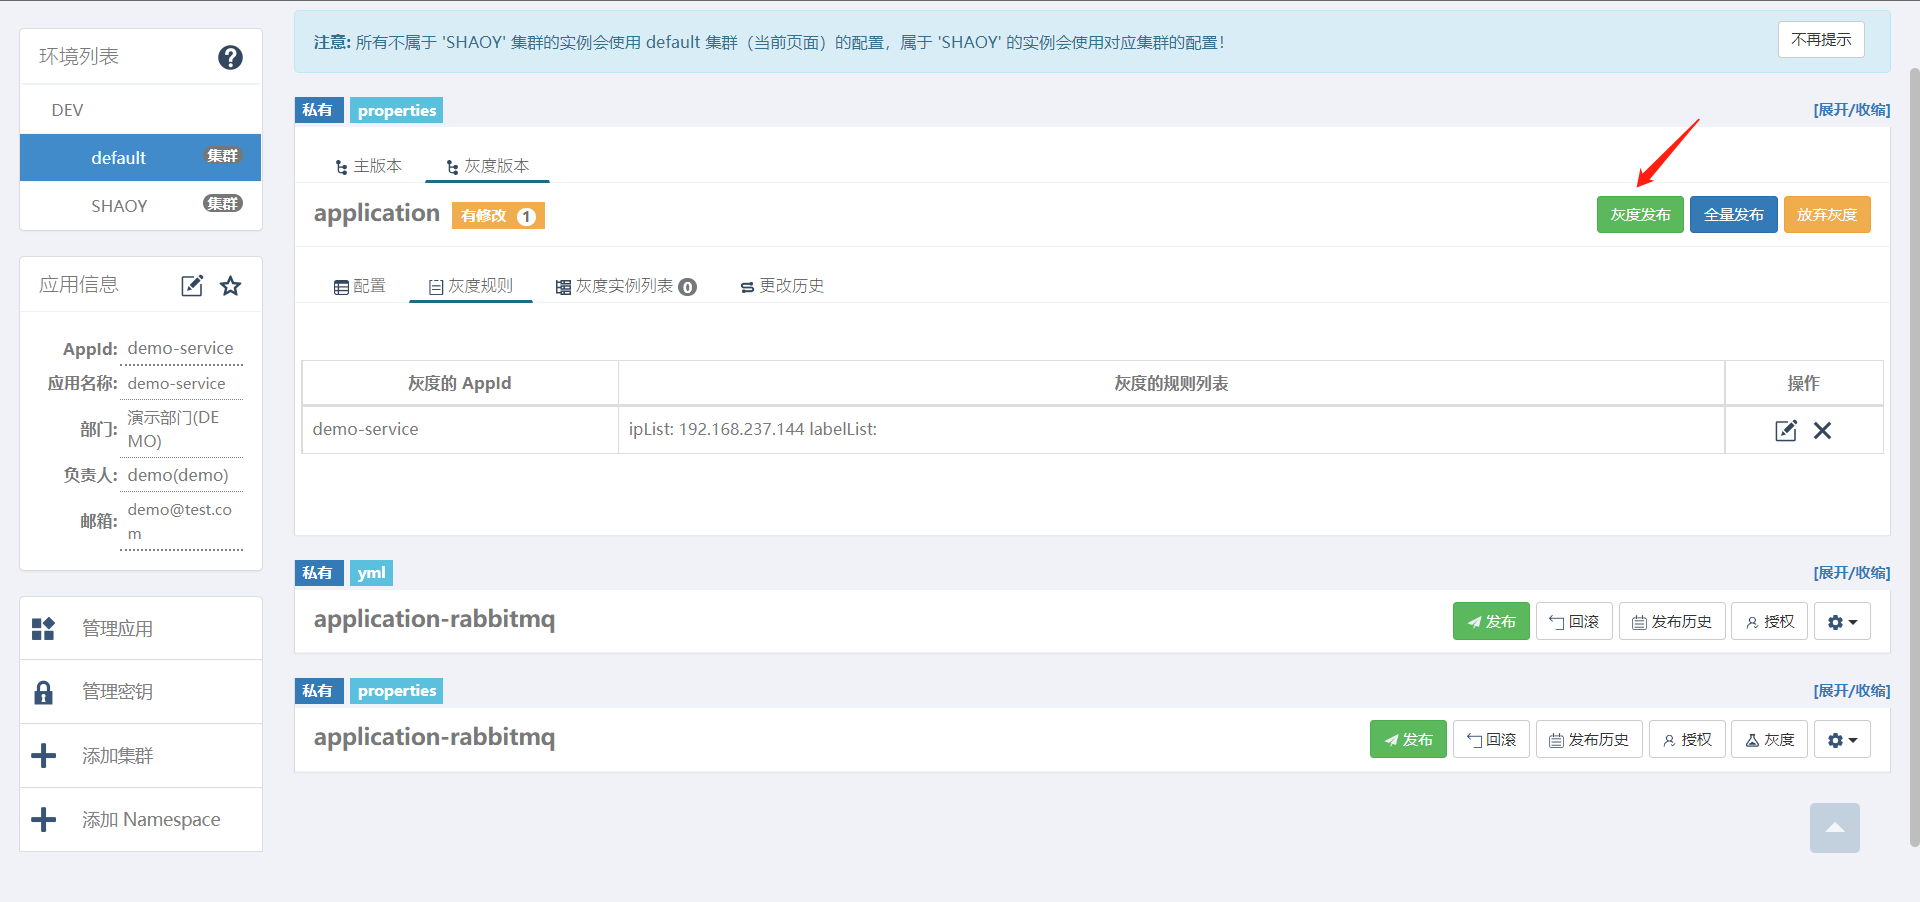Dismiss notice with 不再提示 button

tap(1820, 40)
